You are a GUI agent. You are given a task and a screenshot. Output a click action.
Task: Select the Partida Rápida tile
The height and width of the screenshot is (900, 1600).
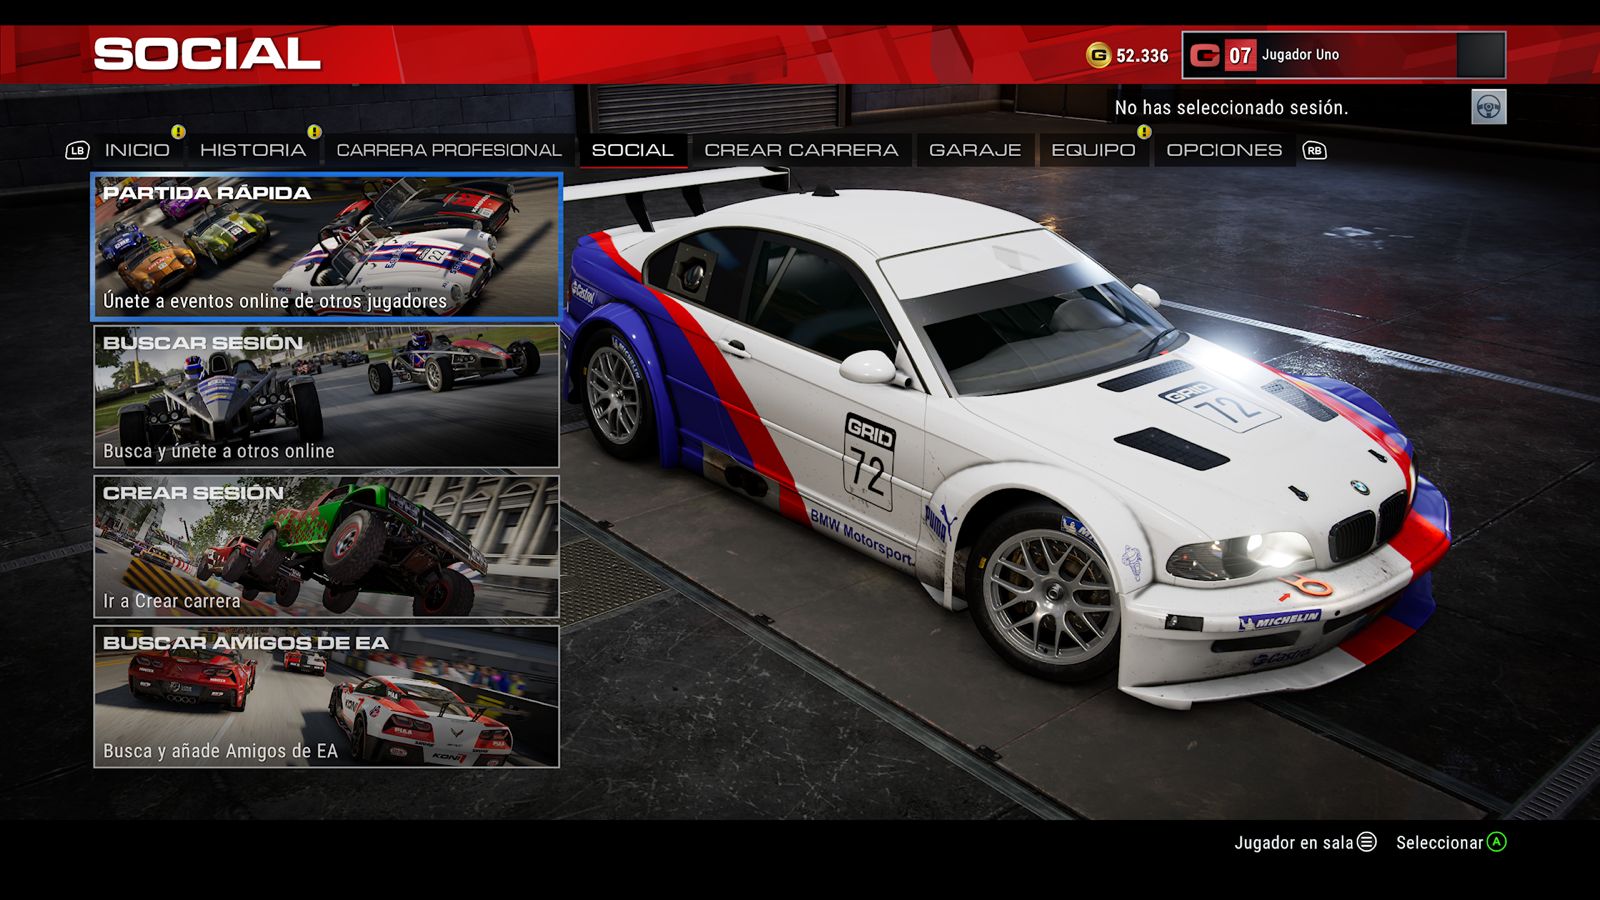[x=326, y=246]
